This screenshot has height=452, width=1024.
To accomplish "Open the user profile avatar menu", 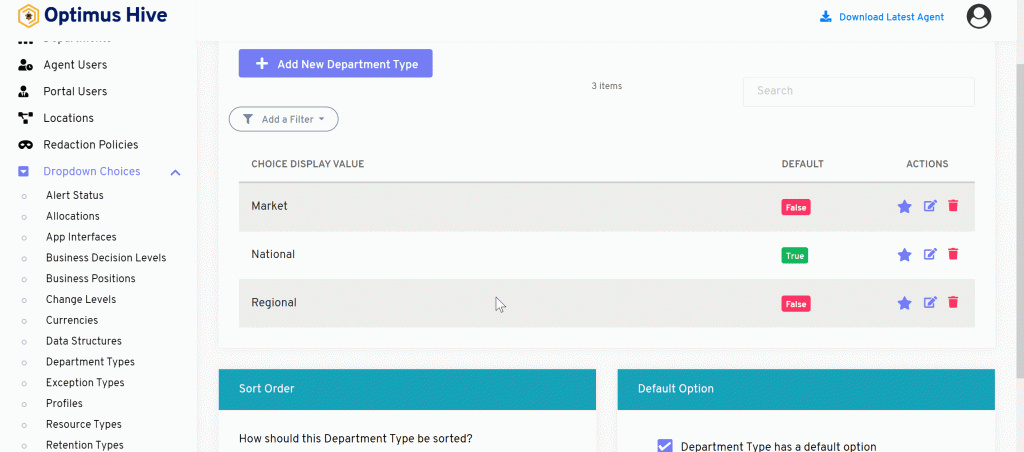I will (979, 16).
